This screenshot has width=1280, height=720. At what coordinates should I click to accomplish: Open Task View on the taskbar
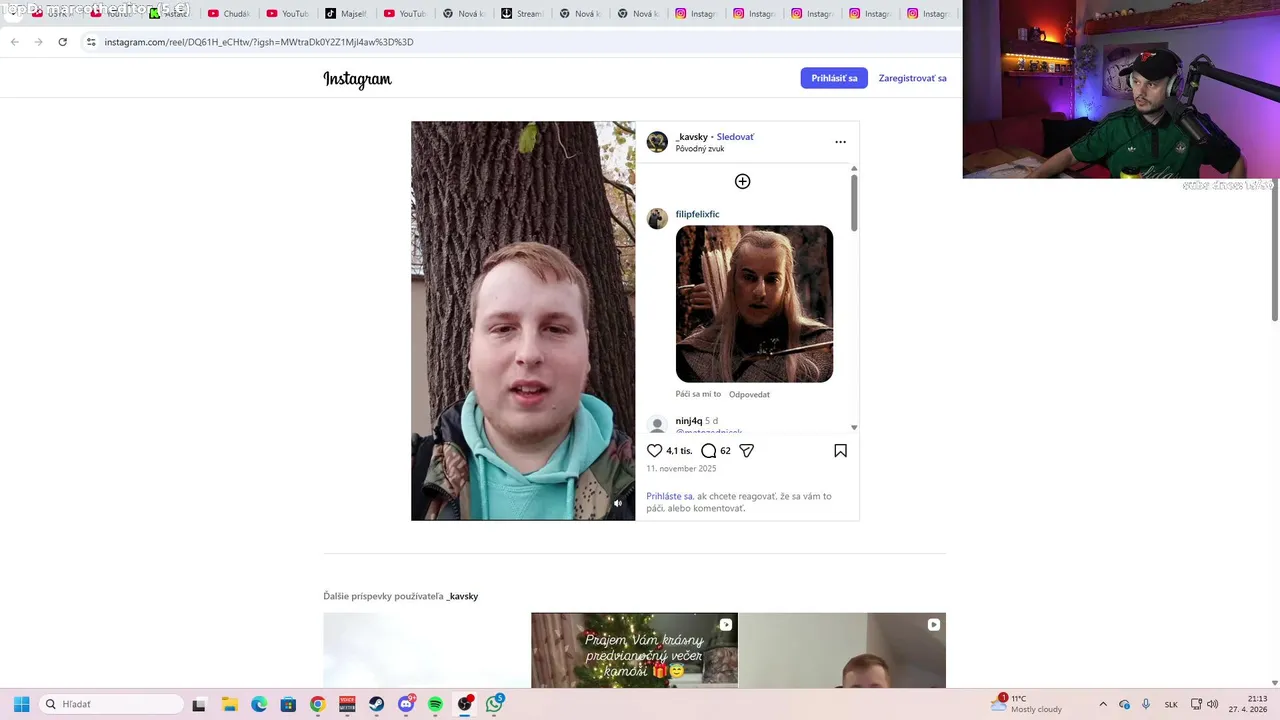coord(198,704)
